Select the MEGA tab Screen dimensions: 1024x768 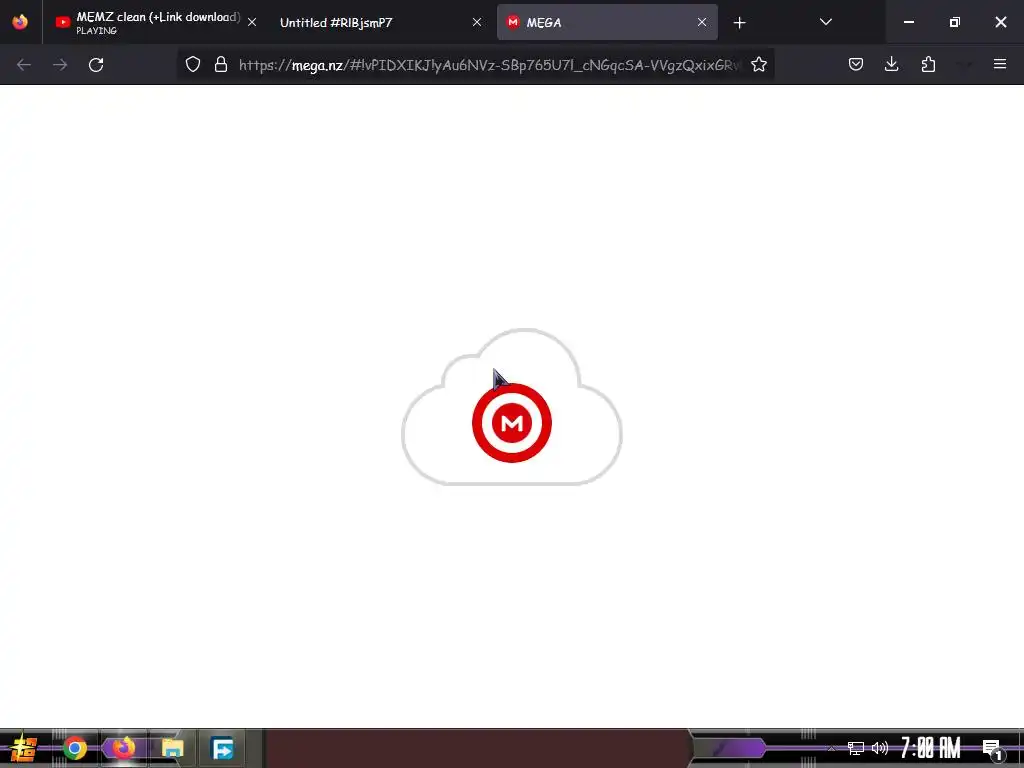(x=607, y=22)
